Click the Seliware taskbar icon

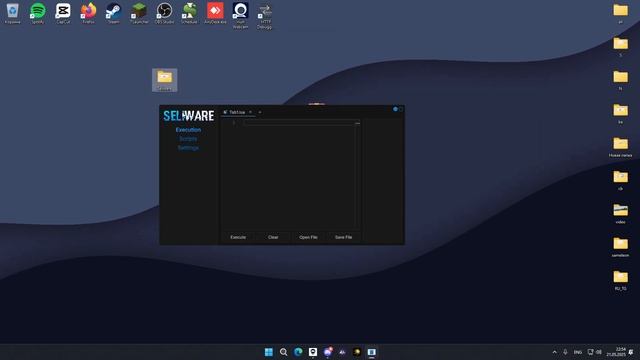tap(371, 352)
